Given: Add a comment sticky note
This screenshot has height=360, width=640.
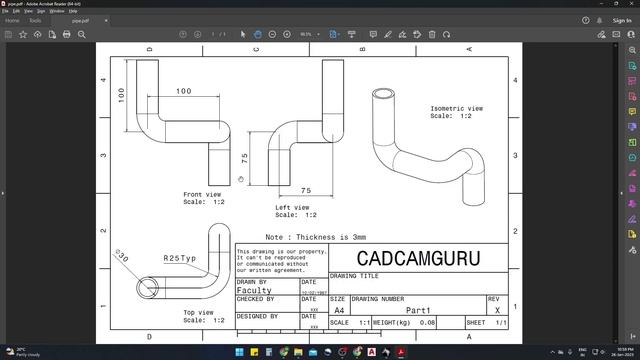Looking at the screenshot, I should 373,35.
